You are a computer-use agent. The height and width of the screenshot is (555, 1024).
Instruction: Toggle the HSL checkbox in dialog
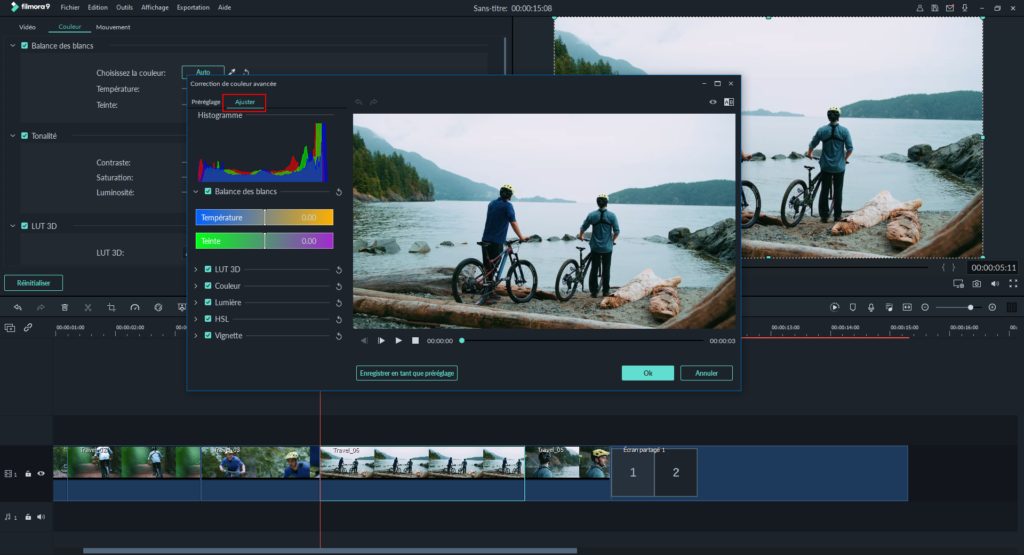(208, 319)
